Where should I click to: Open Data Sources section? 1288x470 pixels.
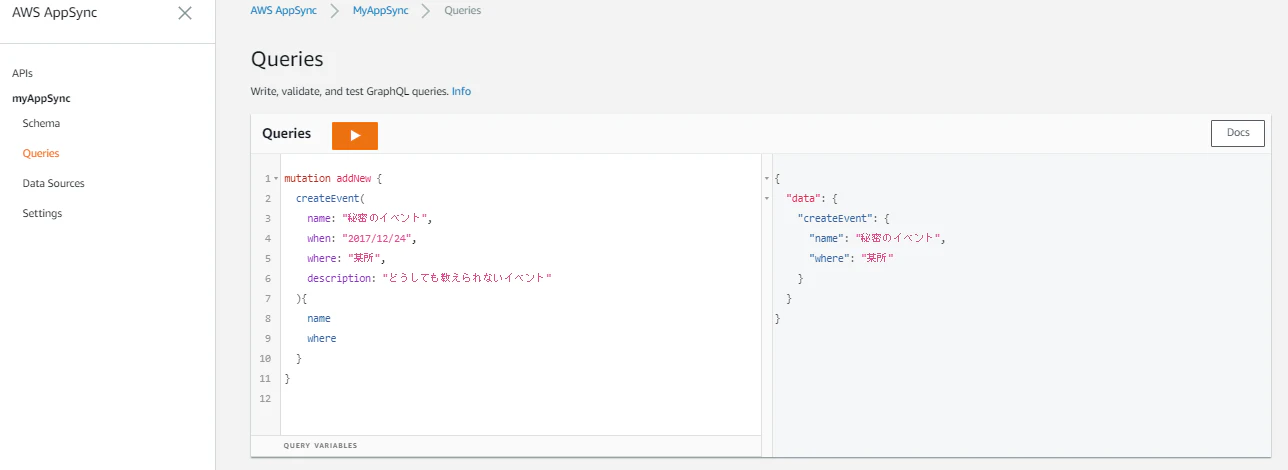(x=53, y=183)
